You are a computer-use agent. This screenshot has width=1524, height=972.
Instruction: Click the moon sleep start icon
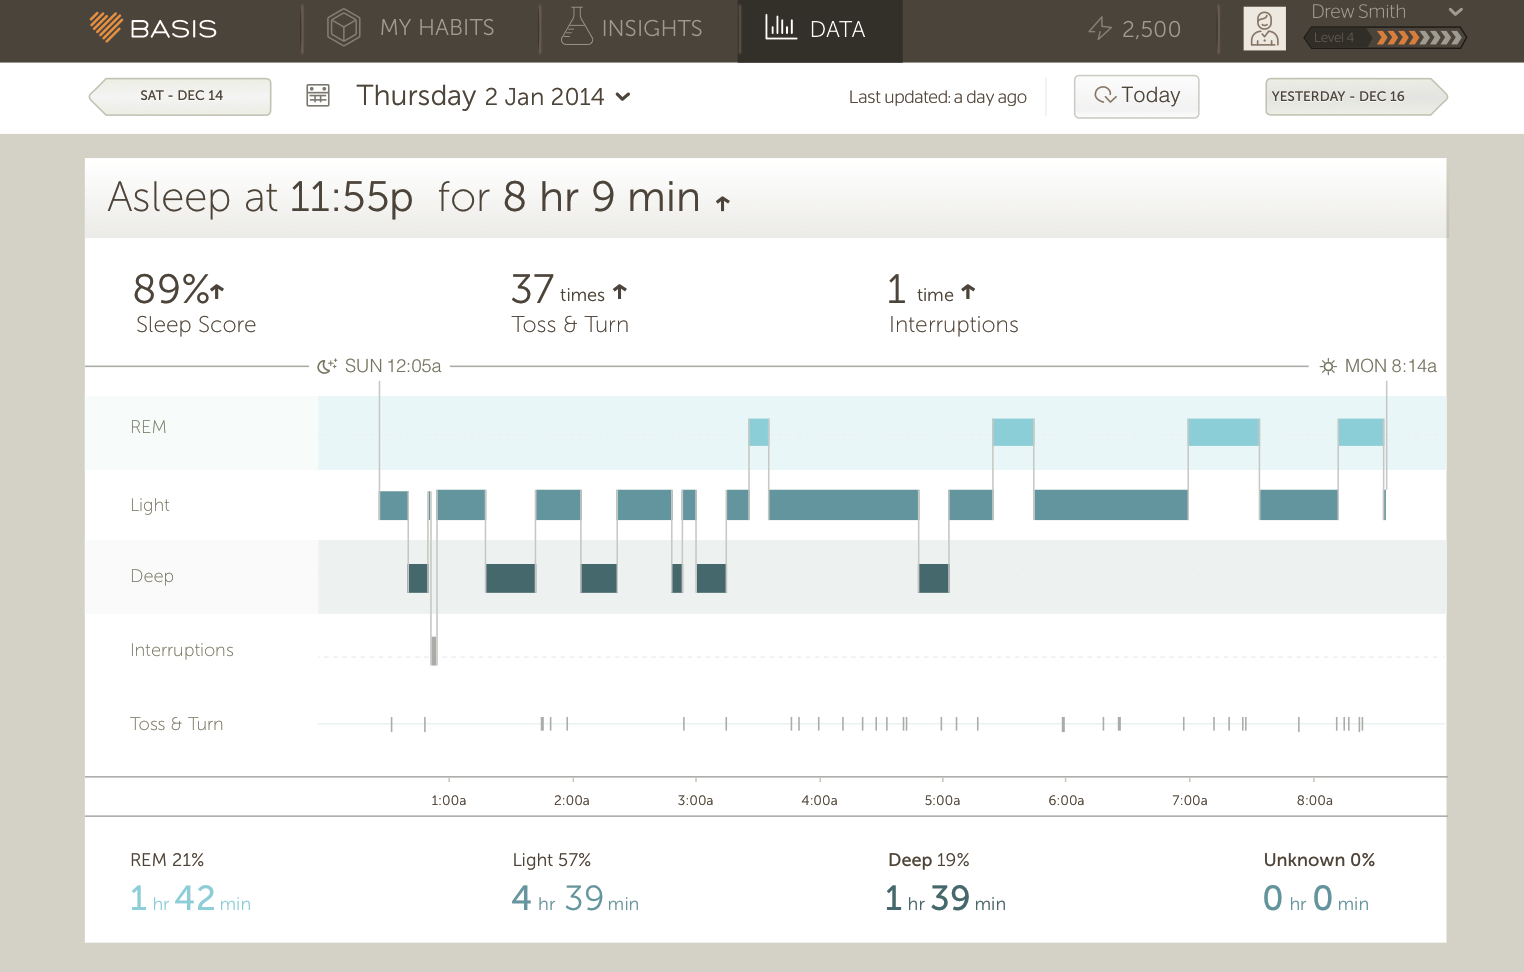coord(326,366)
